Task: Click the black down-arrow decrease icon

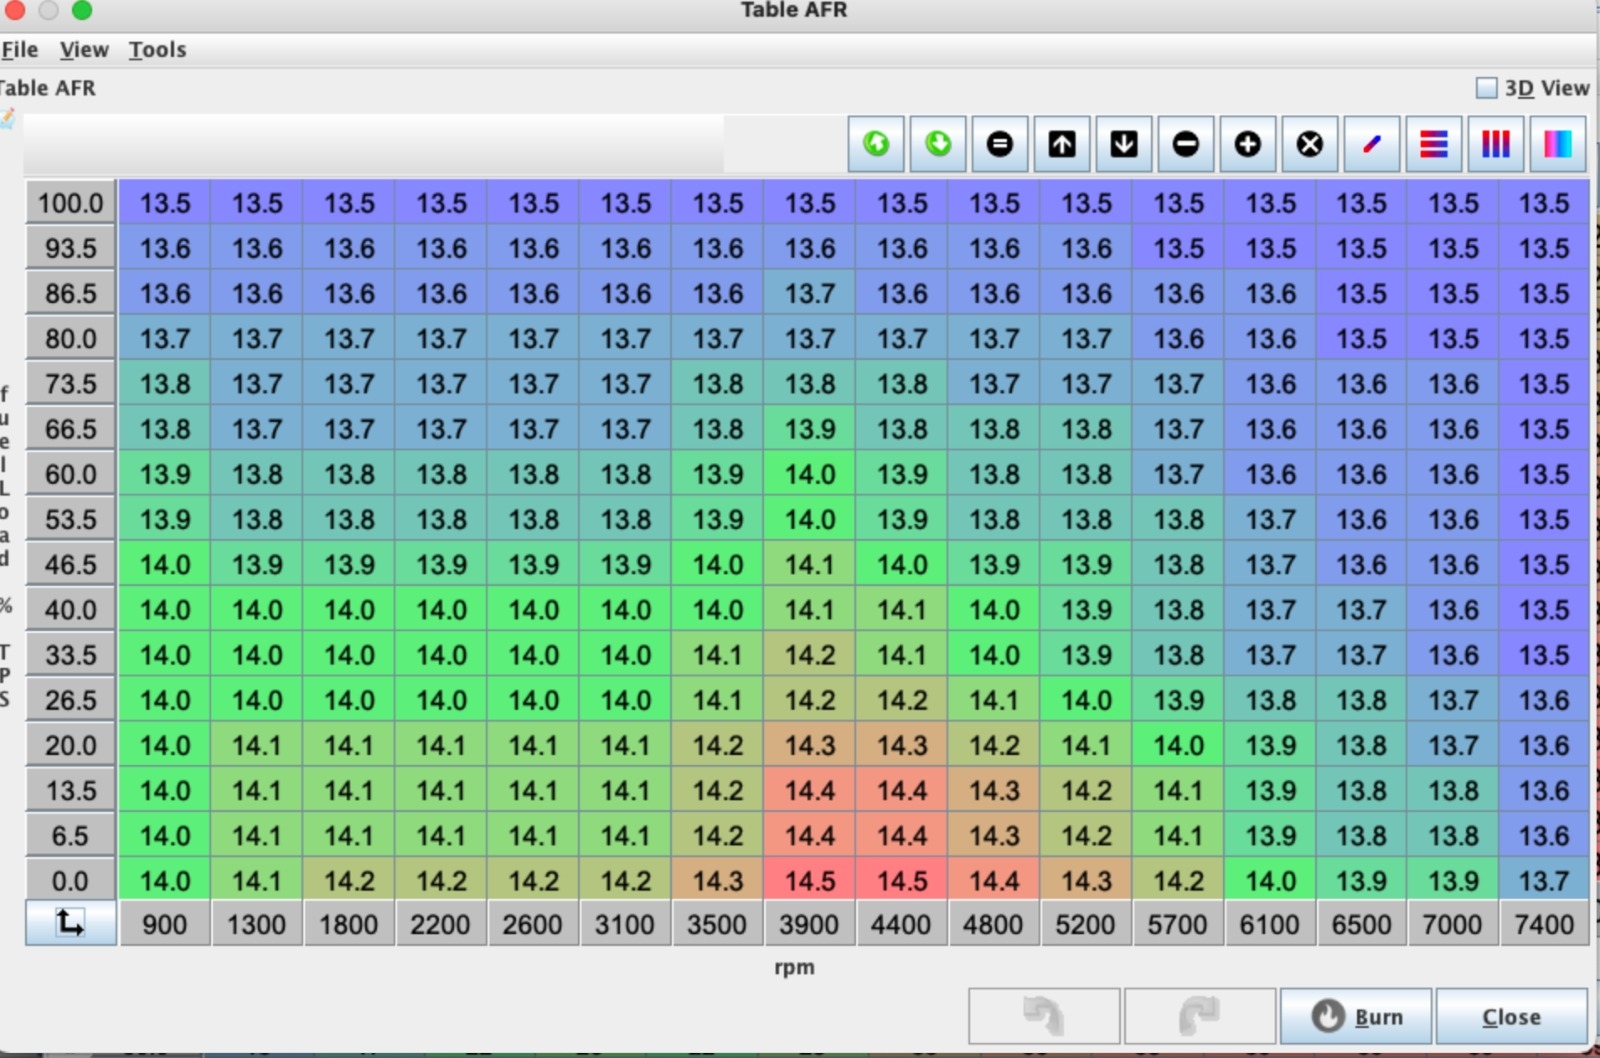Action: (x=1124, y=144)
